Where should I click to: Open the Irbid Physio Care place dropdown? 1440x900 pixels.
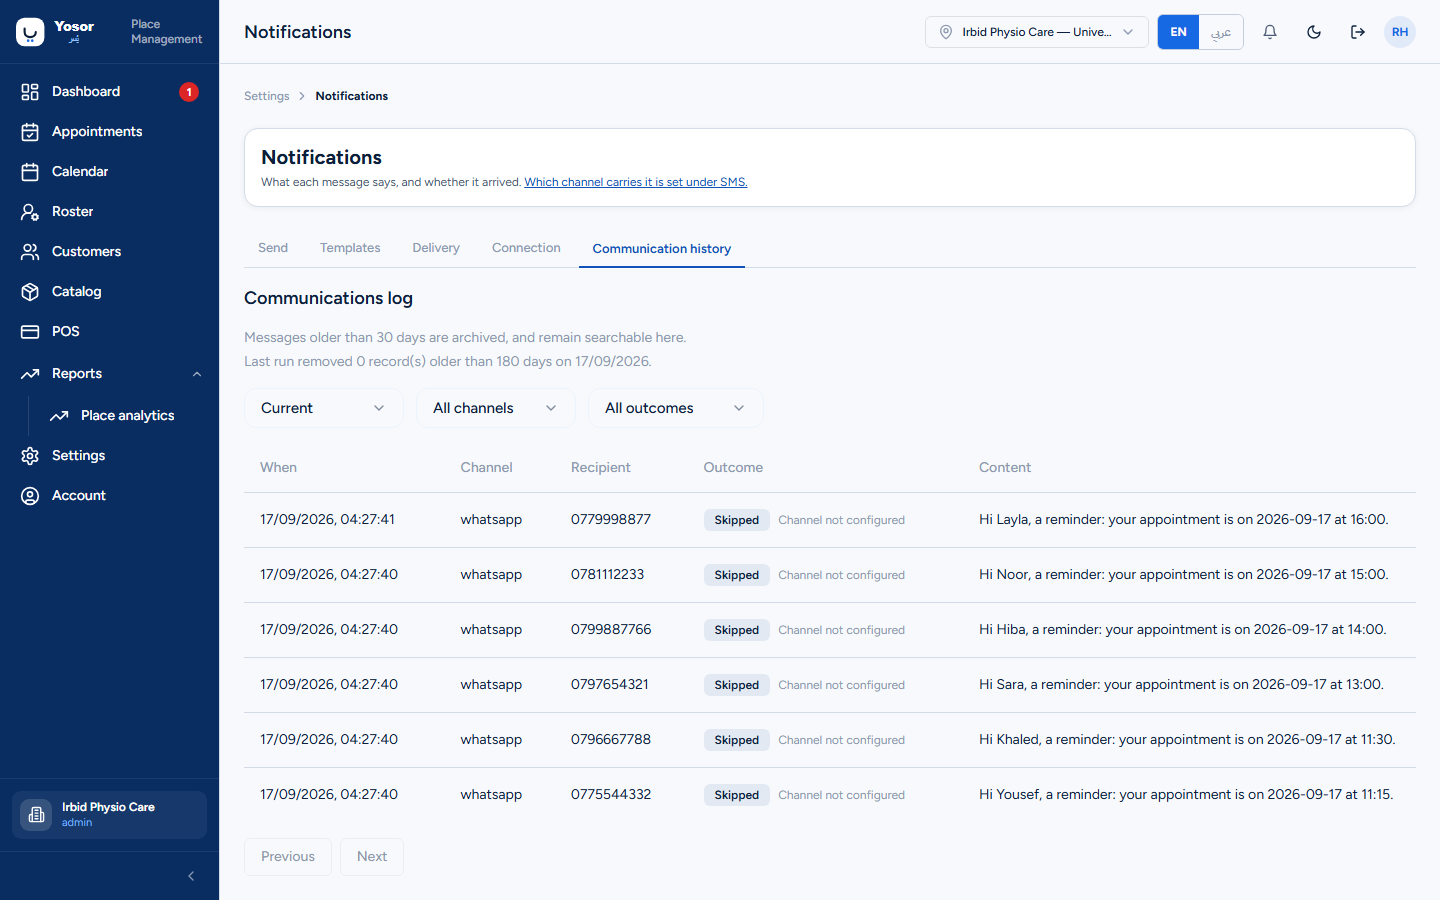[x=1036, y=32]
